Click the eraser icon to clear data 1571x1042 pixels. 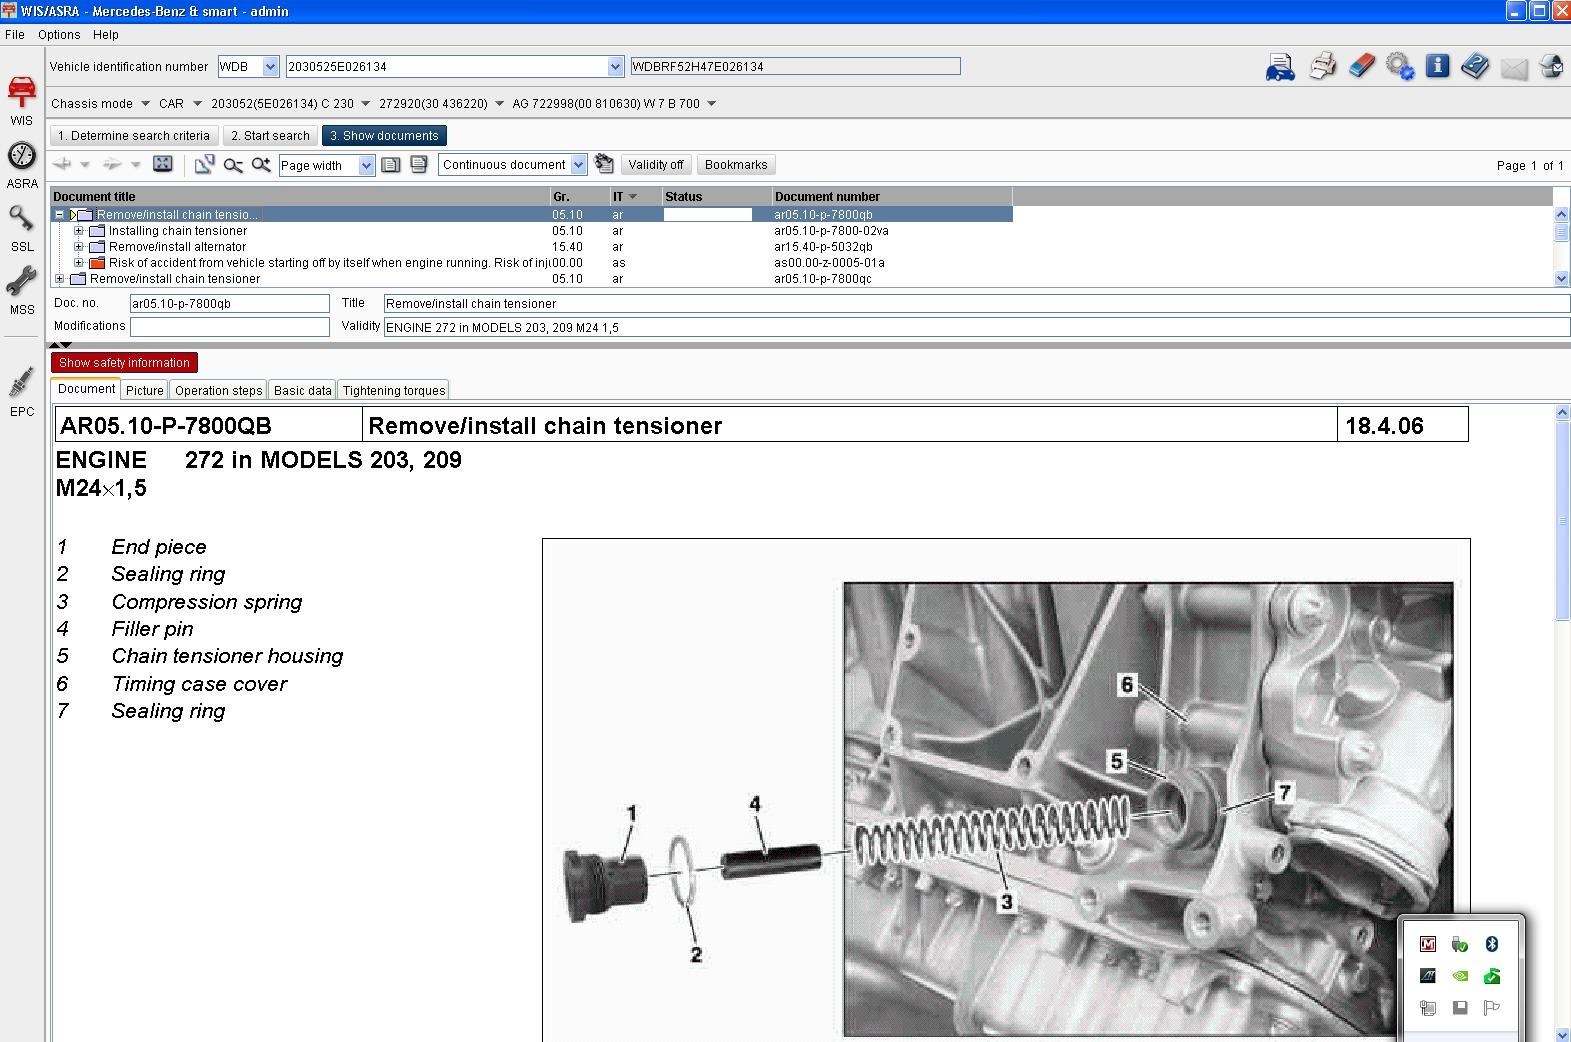[x=1361, y=67]
